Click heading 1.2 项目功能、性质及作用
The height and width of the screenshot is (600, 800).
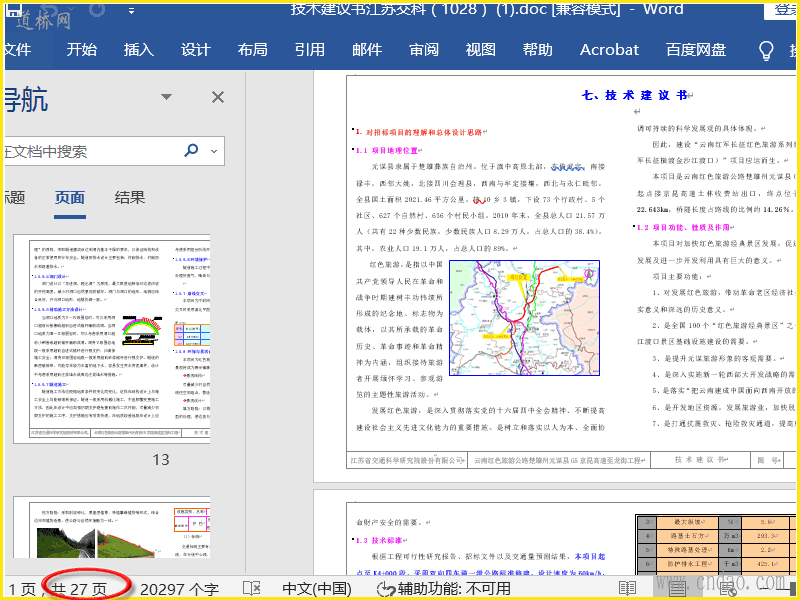(683, 228)
